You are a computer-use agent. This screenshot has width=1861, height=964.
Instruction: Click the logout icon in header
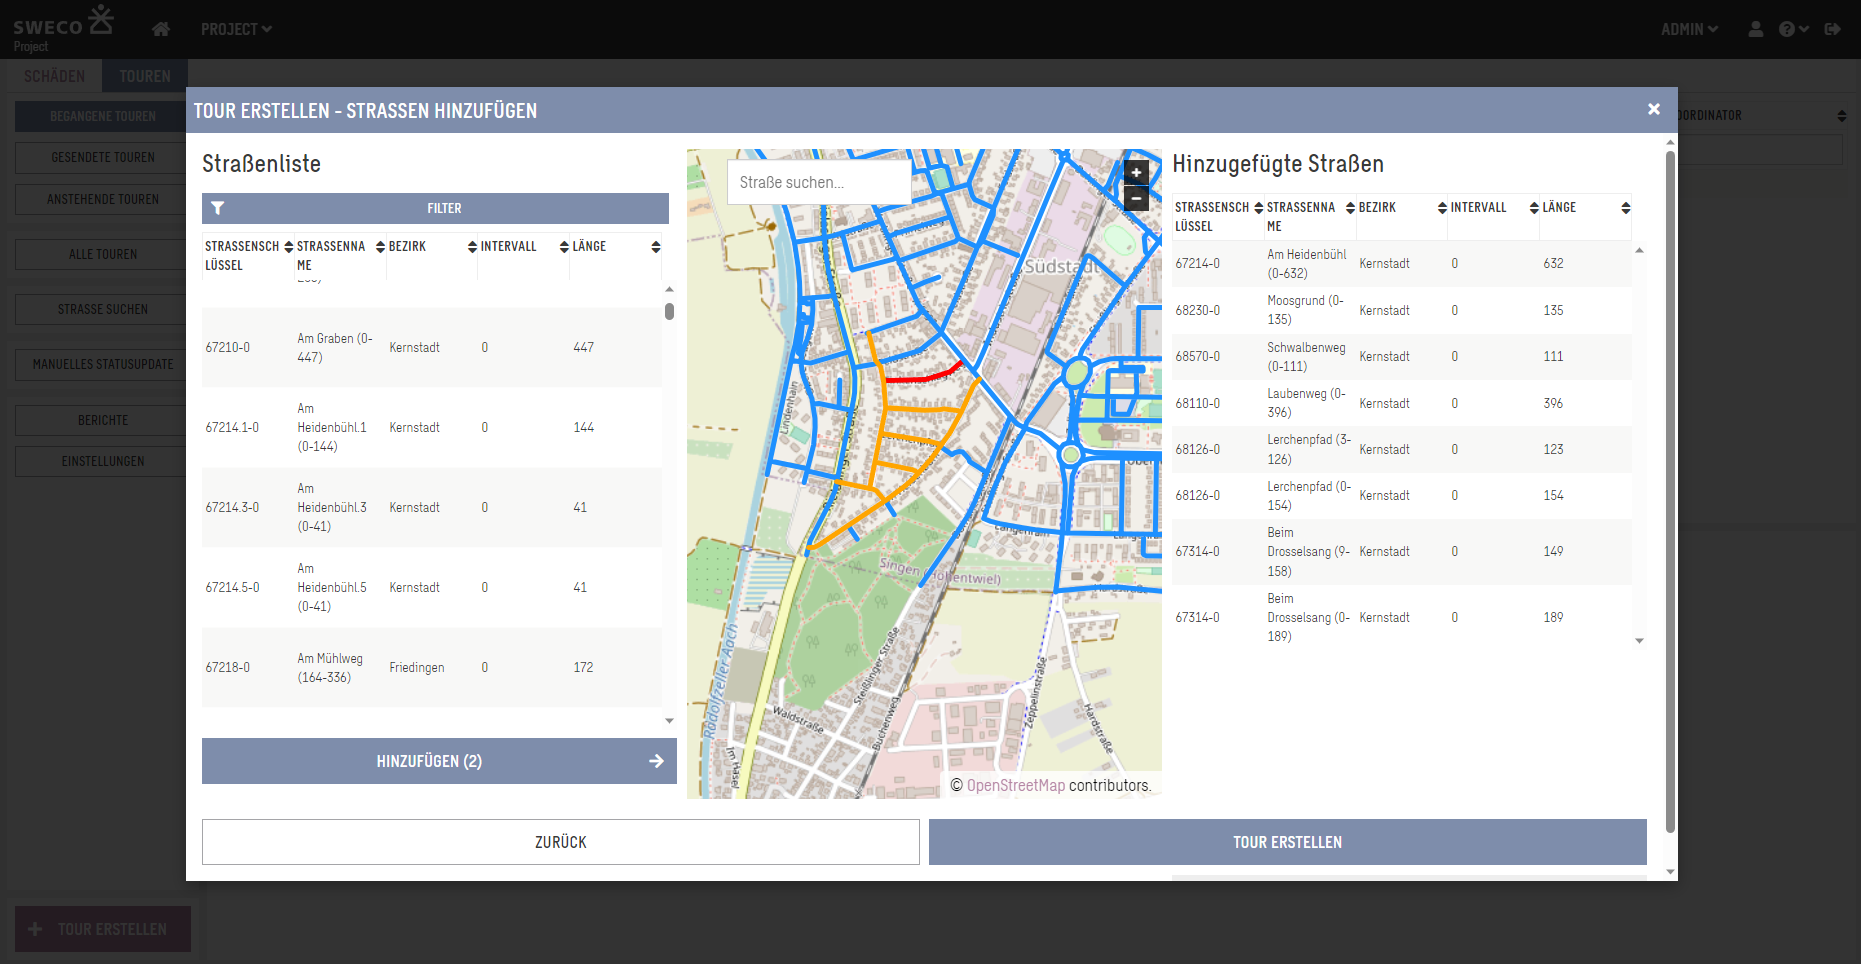click(1832, 29)
